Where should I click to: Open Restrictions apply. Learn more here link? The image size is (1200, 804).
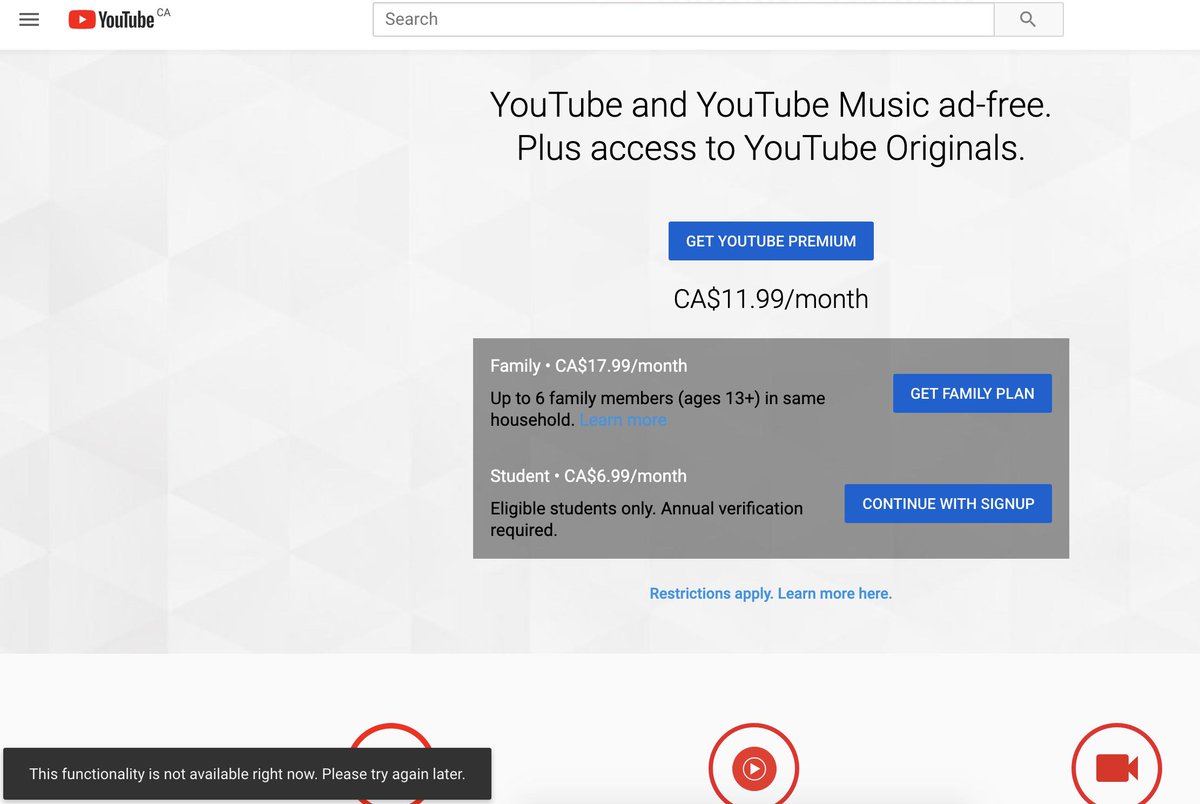pos(771,593)
